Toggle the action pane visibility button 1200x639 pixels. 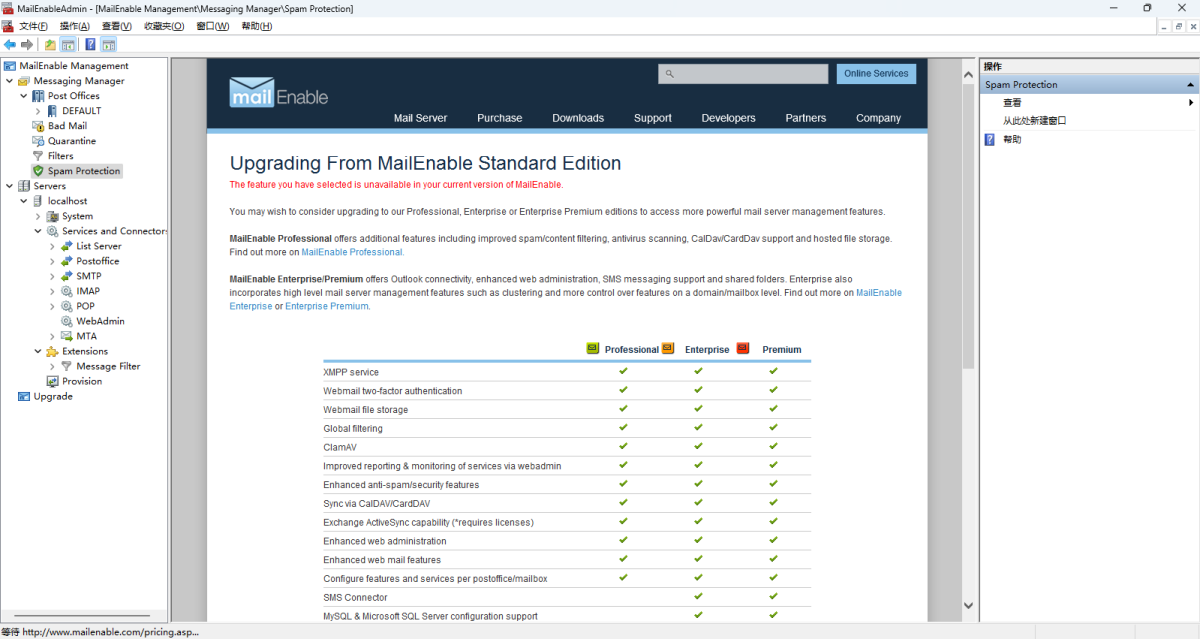(108, 45)
